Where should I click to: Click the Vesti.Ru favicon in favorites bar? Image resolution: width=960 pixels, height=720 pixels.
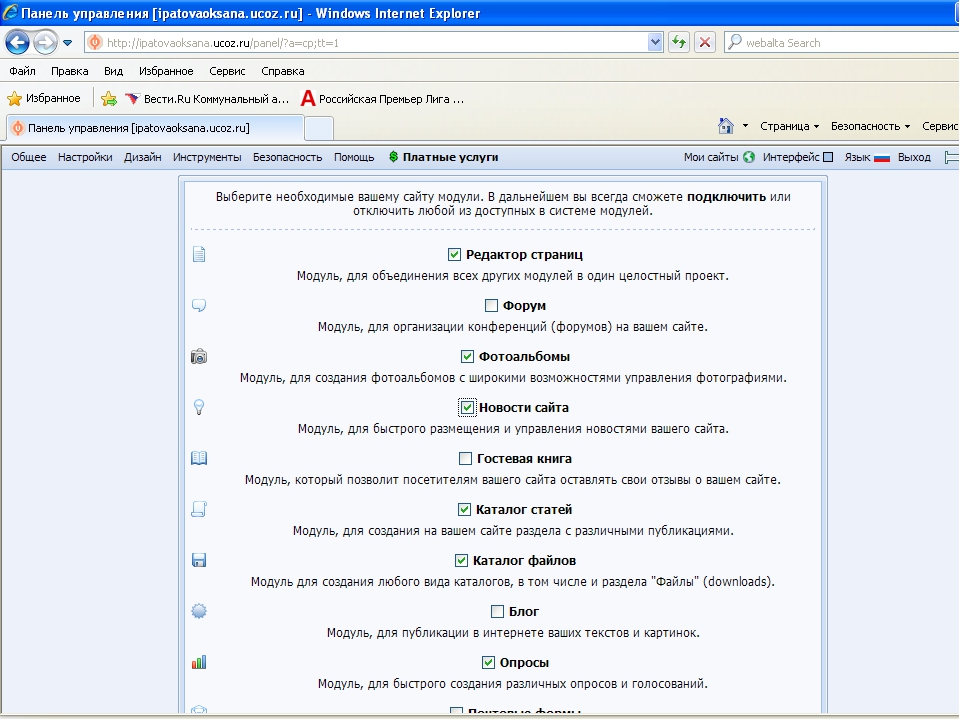click(132, 99)
